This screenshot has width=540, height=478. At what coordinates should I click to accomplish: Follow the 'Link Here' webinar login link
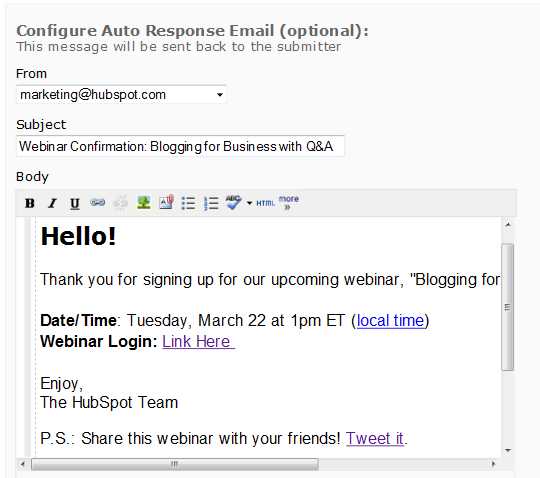pos(198,342)
